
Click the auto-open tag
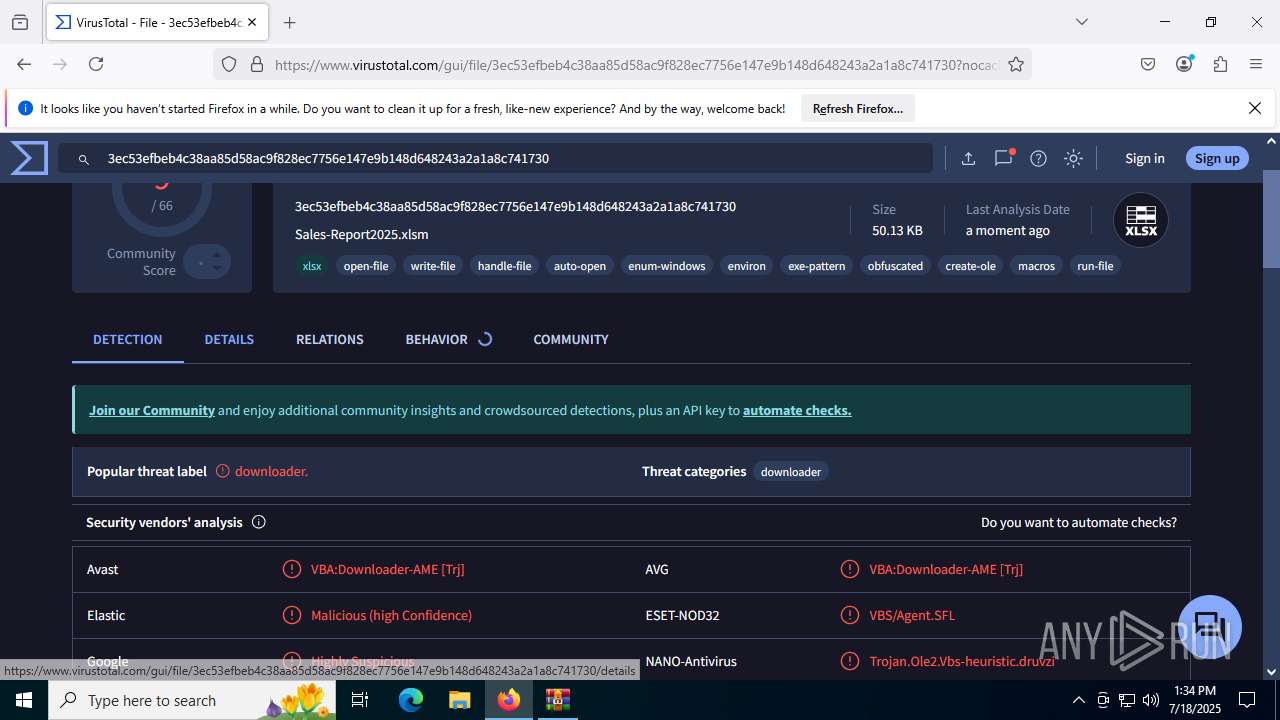[x=580, y=266]
